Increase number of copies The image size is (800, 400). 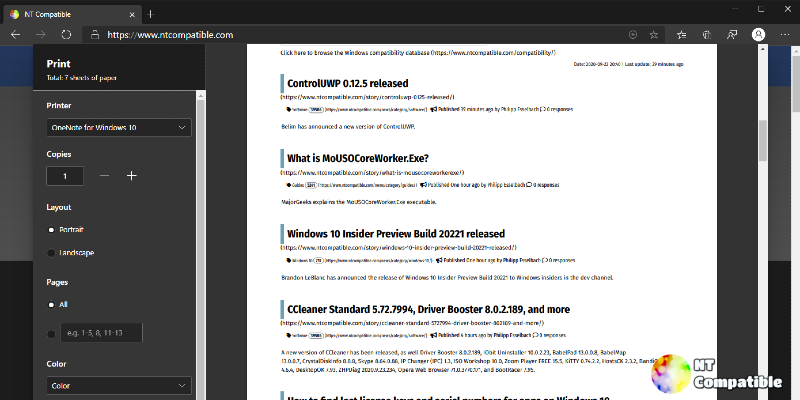pyautogui.click(x=132, y=176)
